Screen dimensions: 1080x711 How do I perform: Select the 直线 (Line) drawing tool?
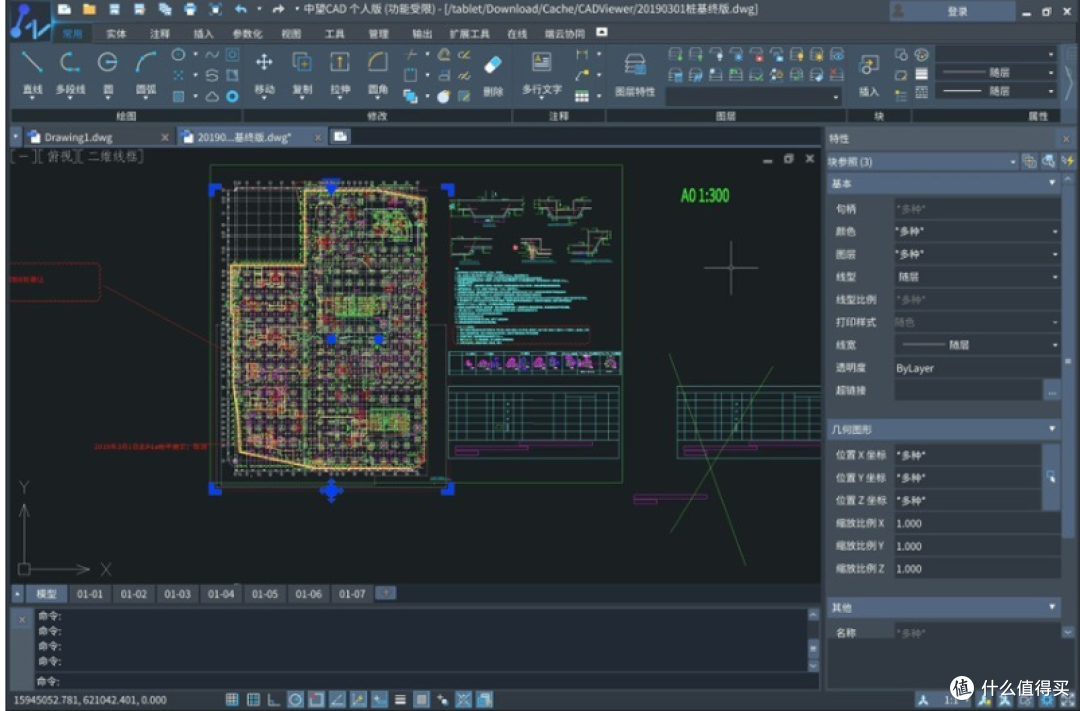[x=32, y=72]
